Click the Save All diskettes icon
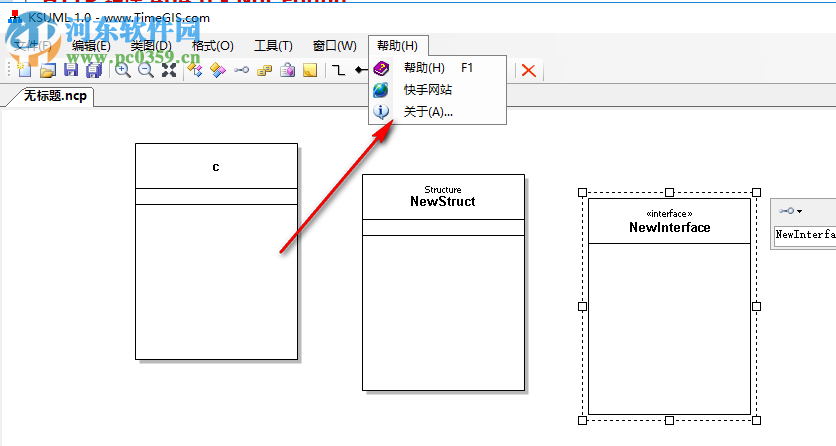 click(94, 70)
